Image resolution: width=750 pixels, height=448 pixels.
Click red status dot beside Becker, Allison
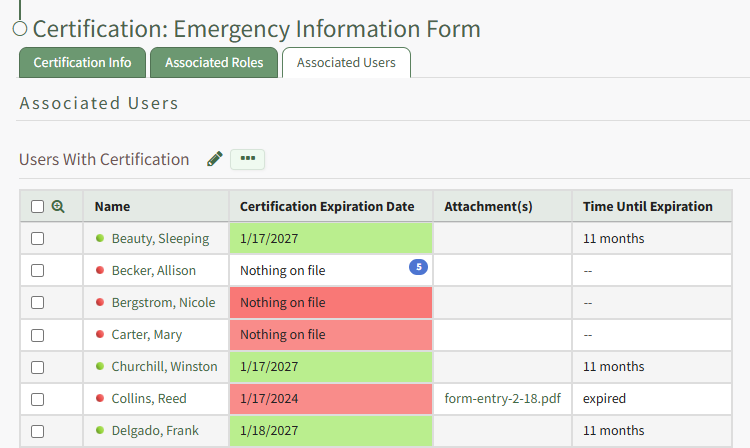click(100, 271)
